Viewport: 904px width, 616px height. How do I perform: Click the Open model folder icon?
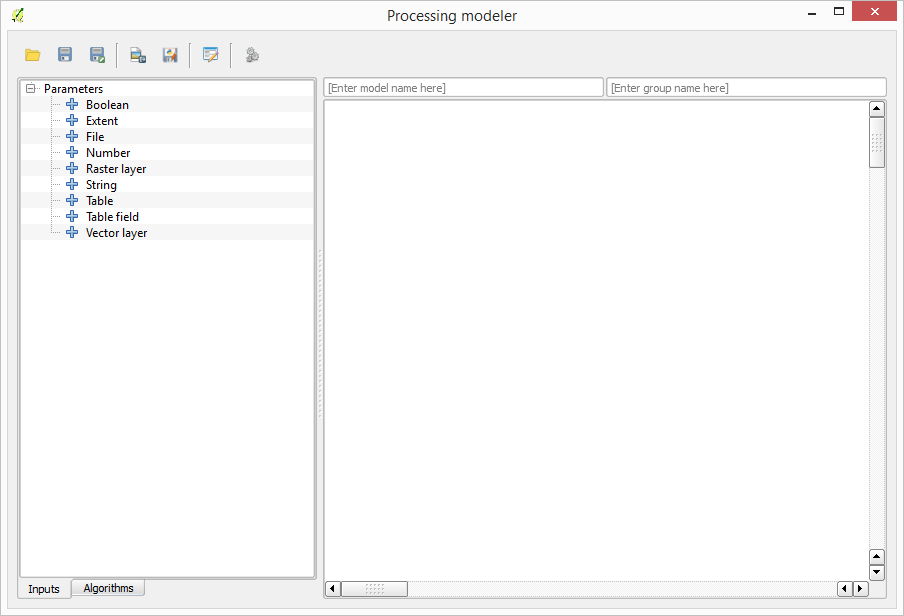[x=33, y=55]
